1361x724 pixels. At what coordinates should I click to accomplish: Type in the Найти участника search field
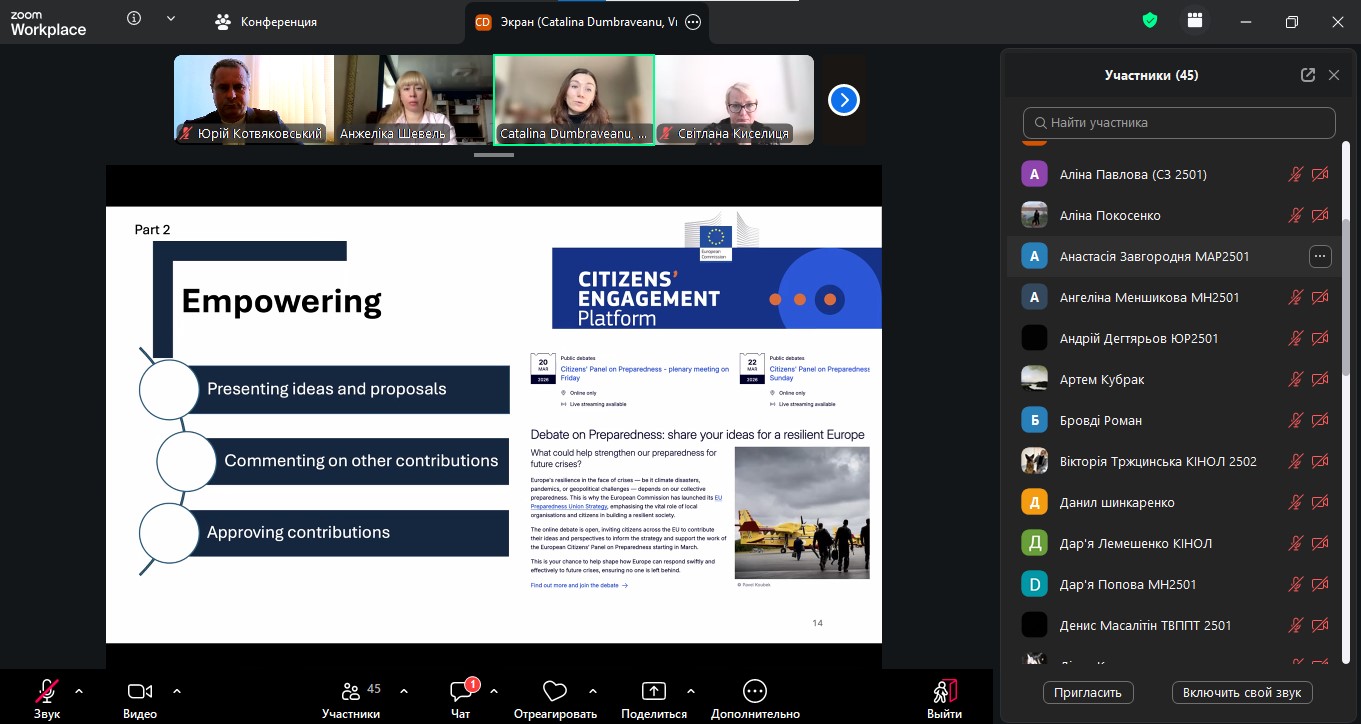1179,123
